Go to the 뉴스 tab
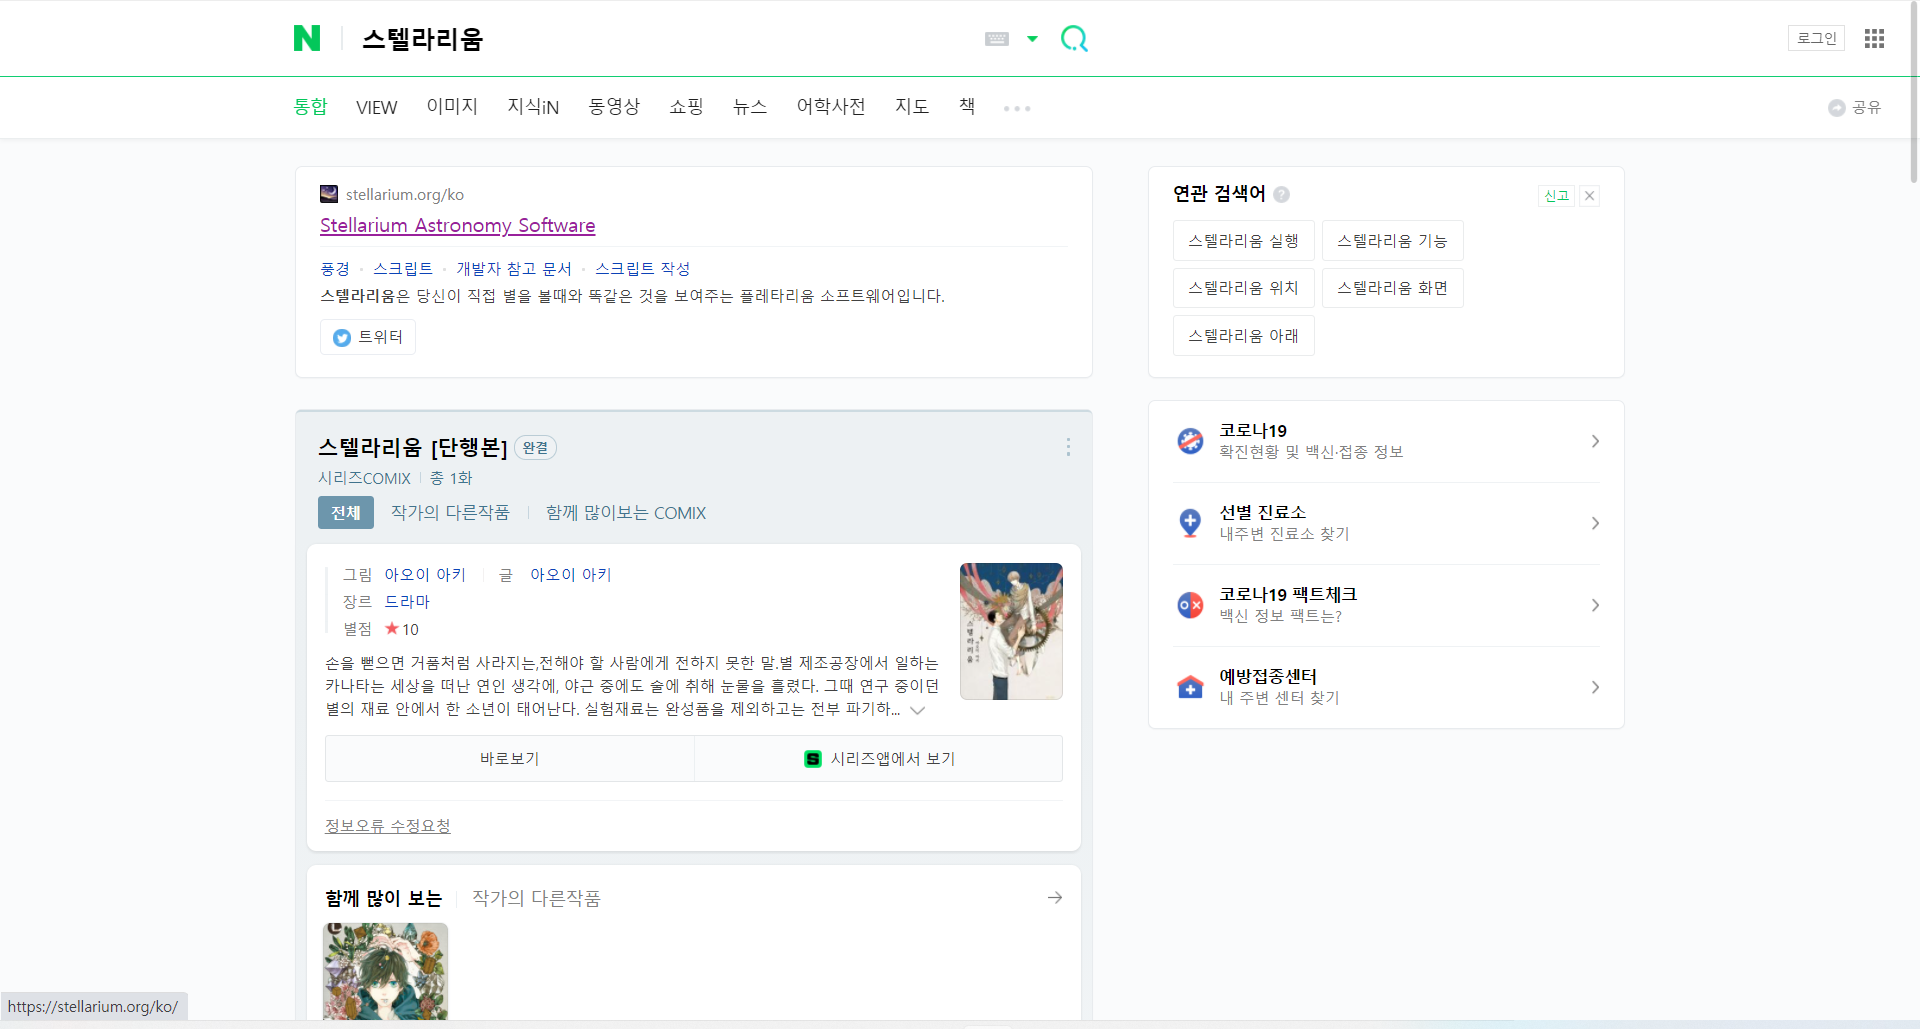Viewport: 1920px width, 1029px height. [x=750, y=106]
